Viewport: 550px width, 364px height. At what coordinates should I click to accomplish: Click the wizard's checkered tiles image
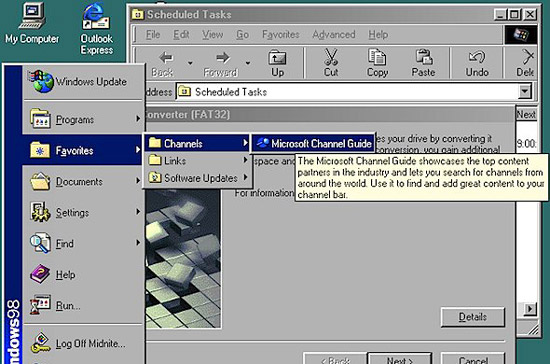pos(183,258)
